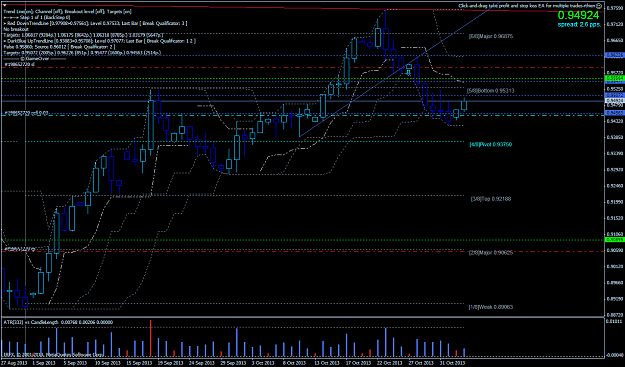Select the '[2/8]Major 0.90625' level label
The width and height of the screenshot is (625, 367).
click(x=491, y=252)
